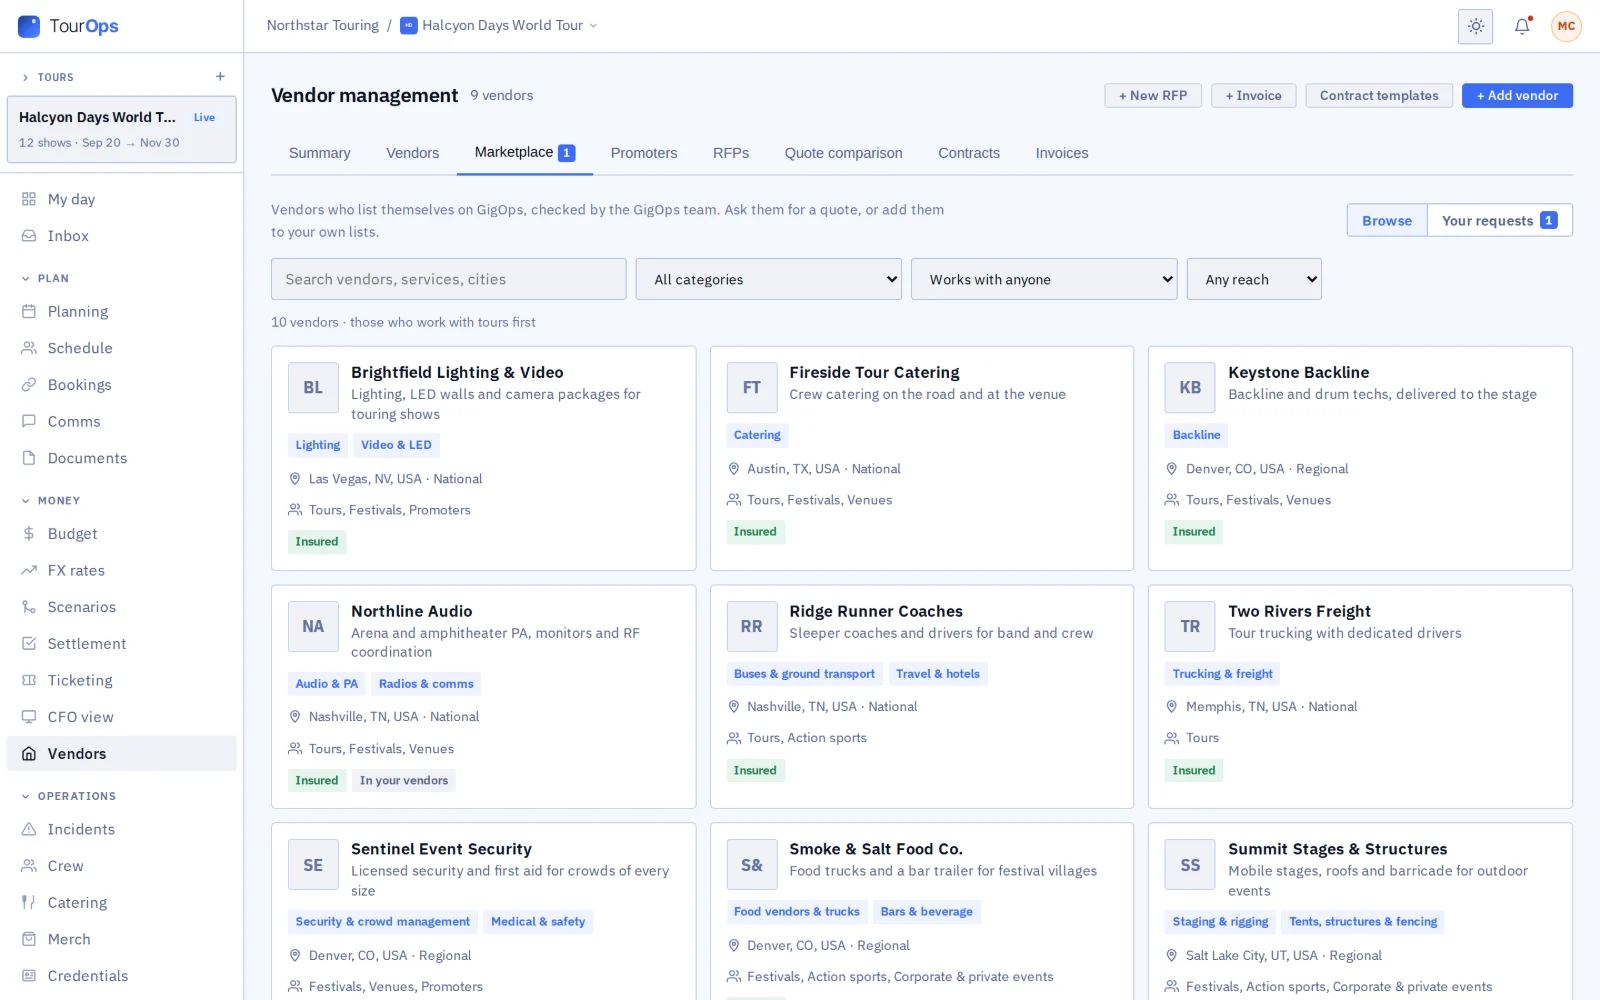The image size is (1600, 1000).
Task: Click the + New RFP button
Action: 1153,95
